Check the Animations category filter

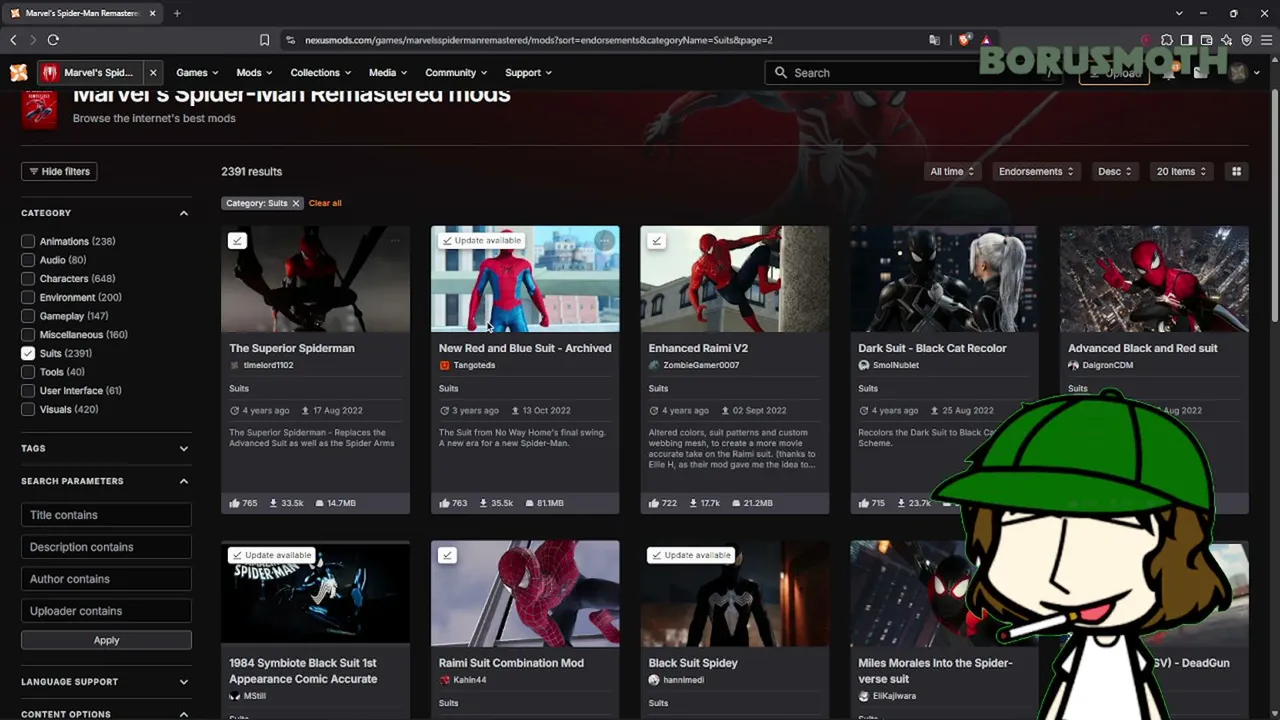[x=28, y=241]
